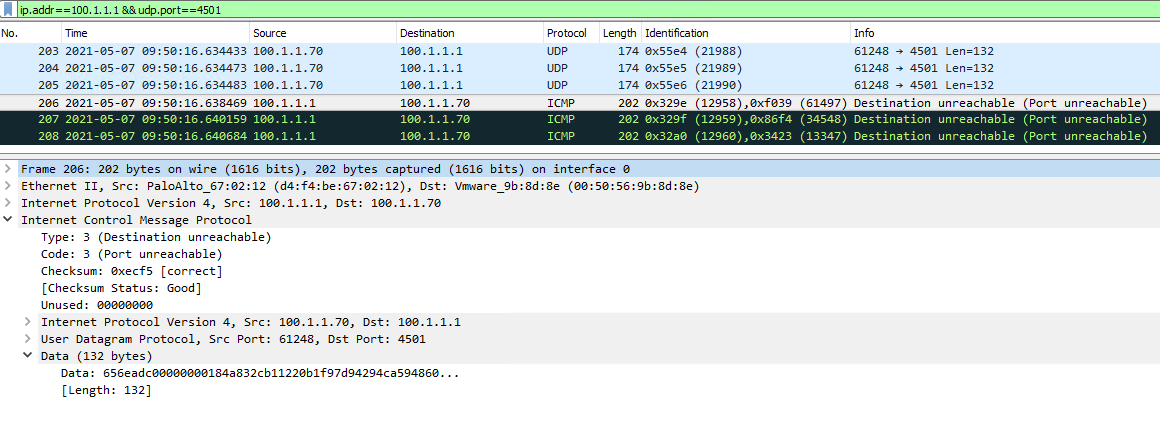This screenshot has width=1160, height=421.
Task: Expand the User Datagram Protocol node
Action: click(x=27, y=339)
